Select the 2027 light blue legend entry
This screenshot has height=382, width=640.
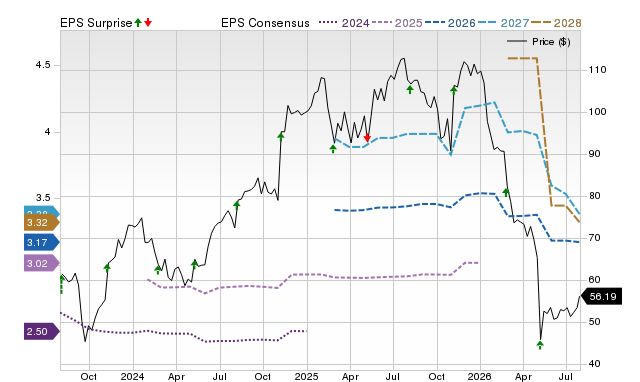(x=503, y=23)
